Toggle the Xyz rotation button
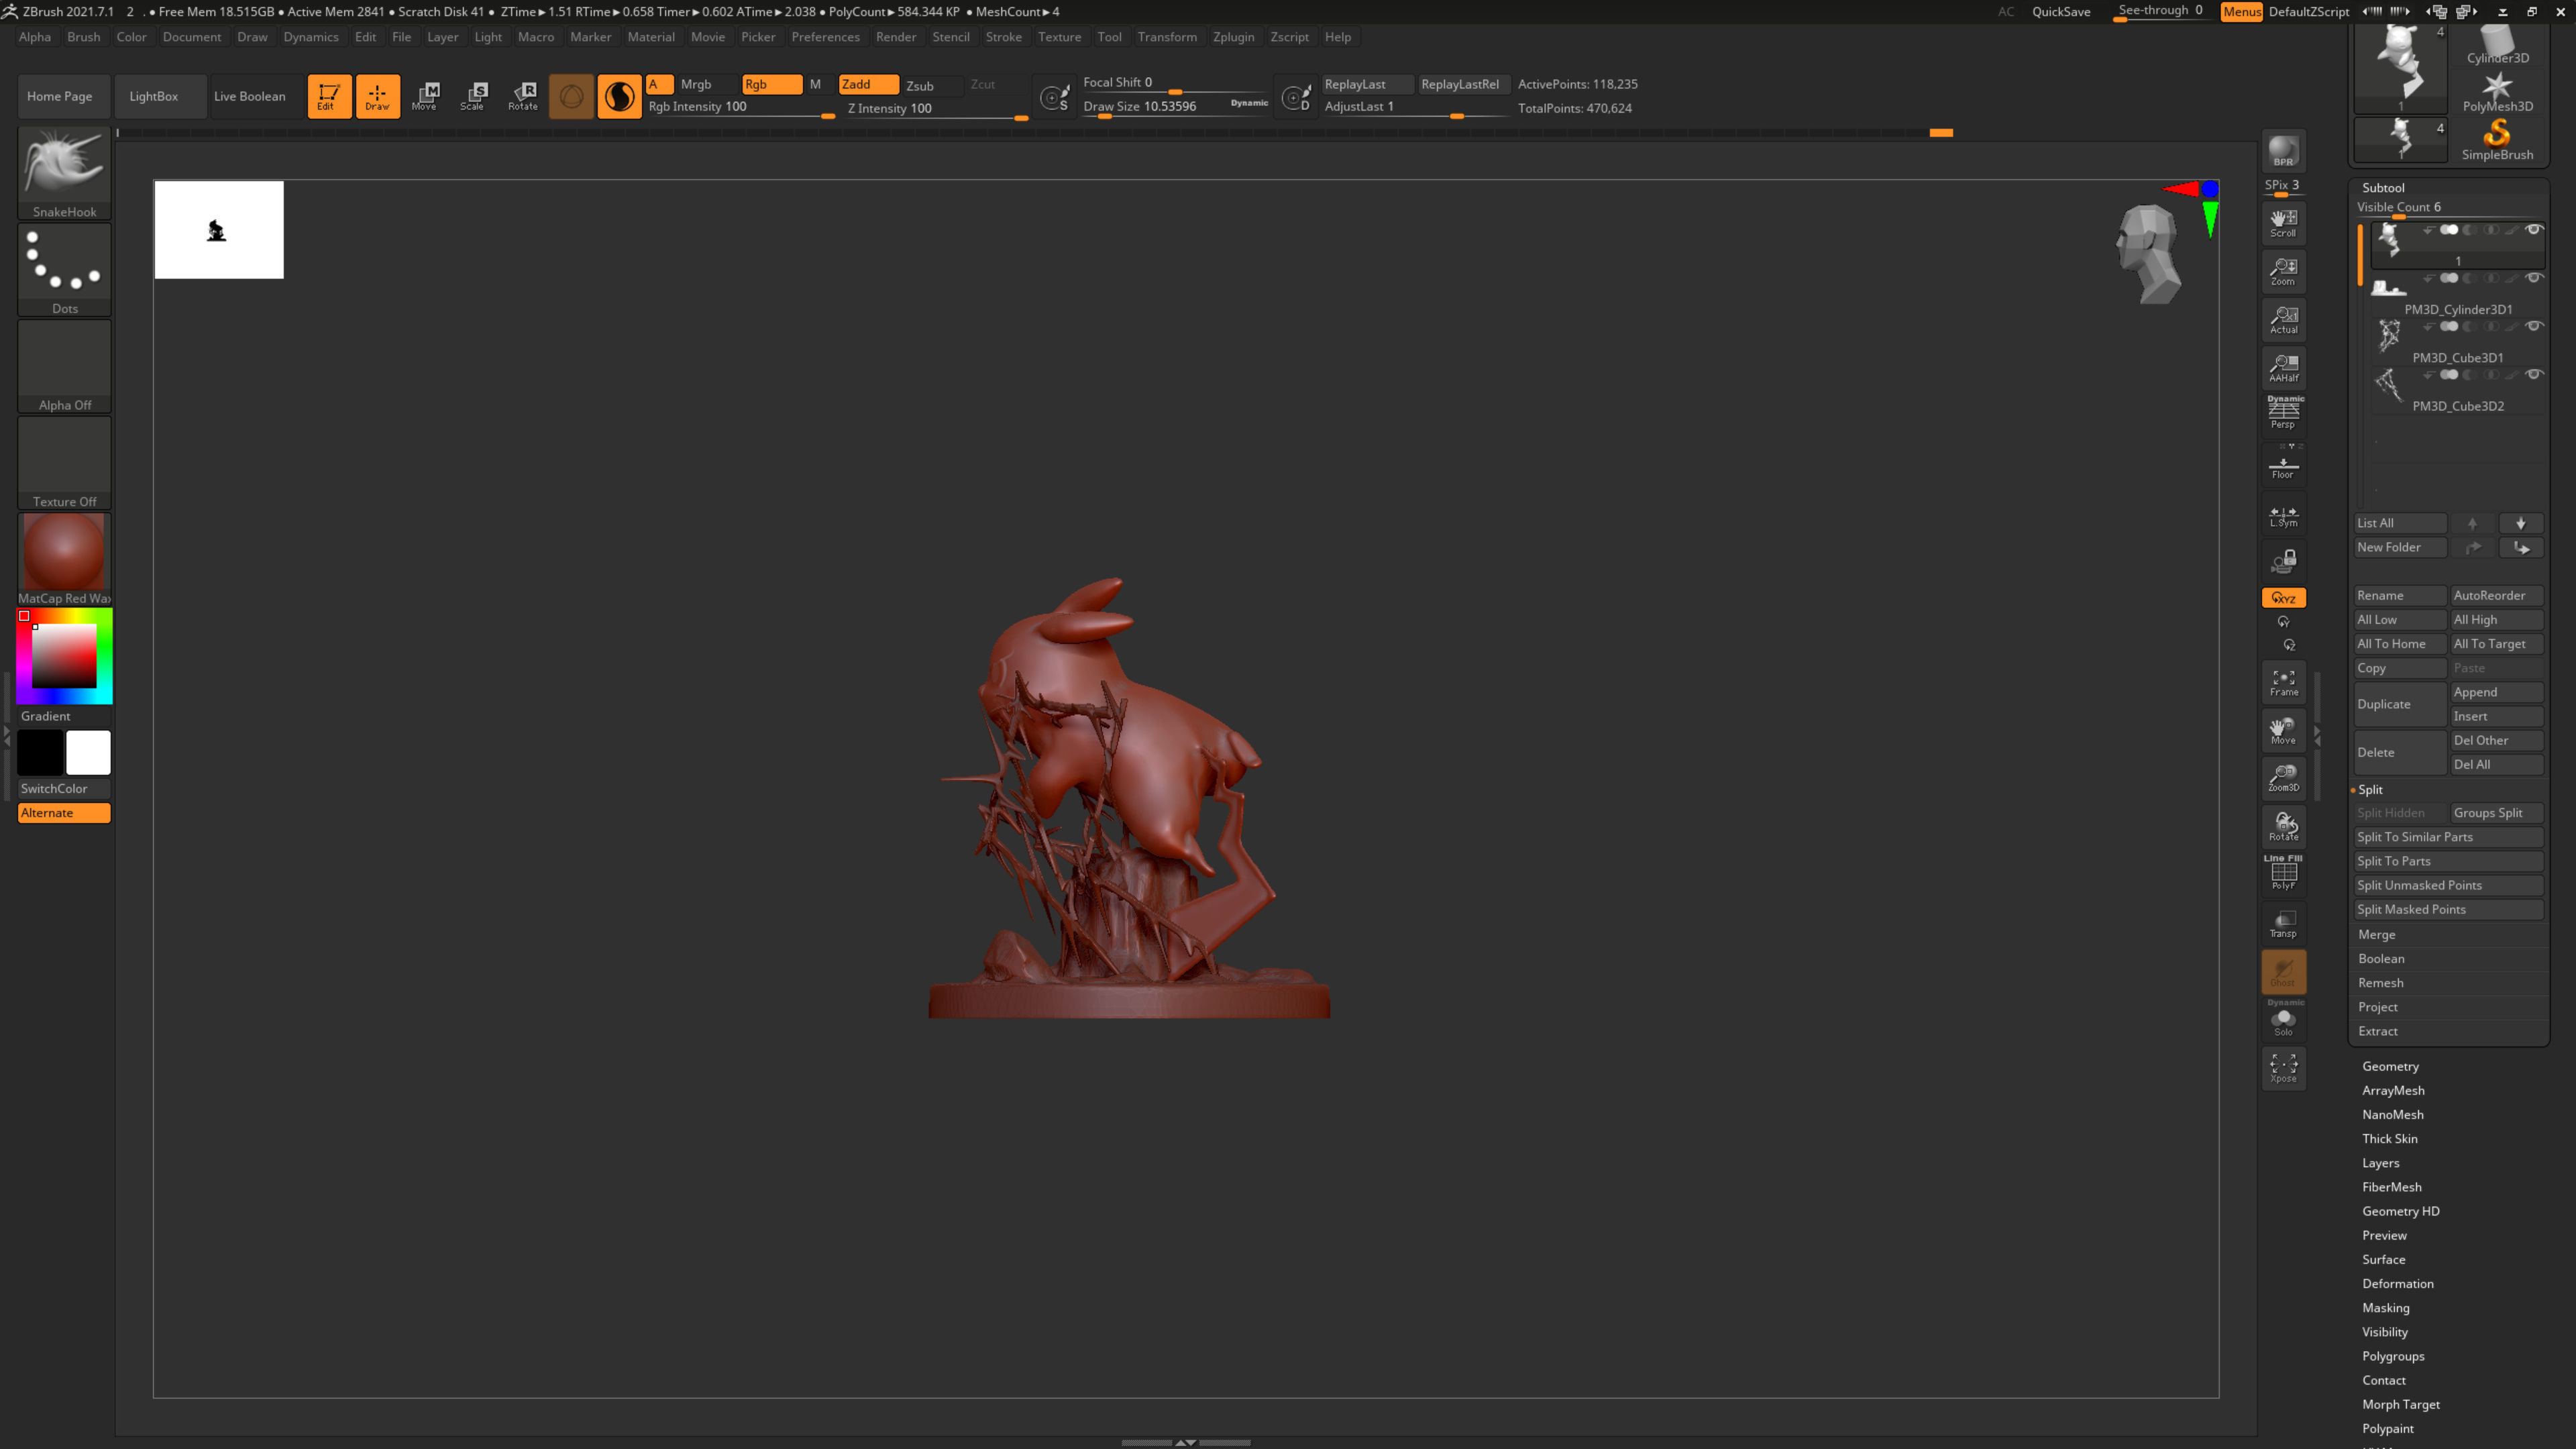The width and height of the screenshot is (2576, 1449). (2283, 598)
